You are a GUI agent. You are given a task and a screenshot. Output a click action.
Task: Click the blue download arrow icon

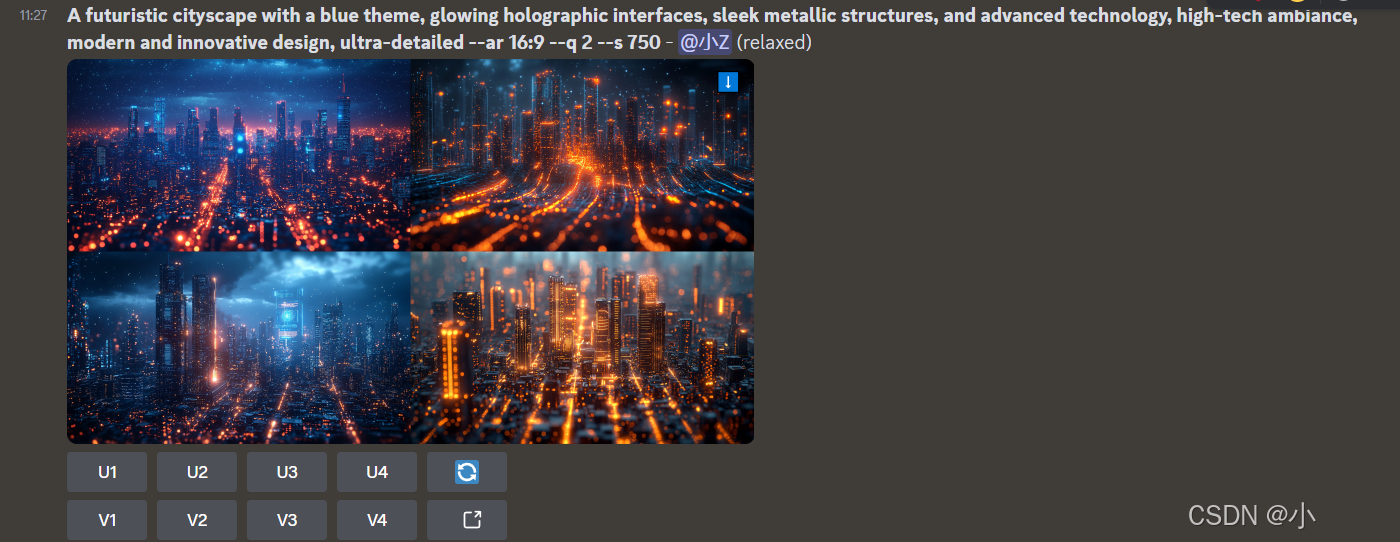point(728,82)
